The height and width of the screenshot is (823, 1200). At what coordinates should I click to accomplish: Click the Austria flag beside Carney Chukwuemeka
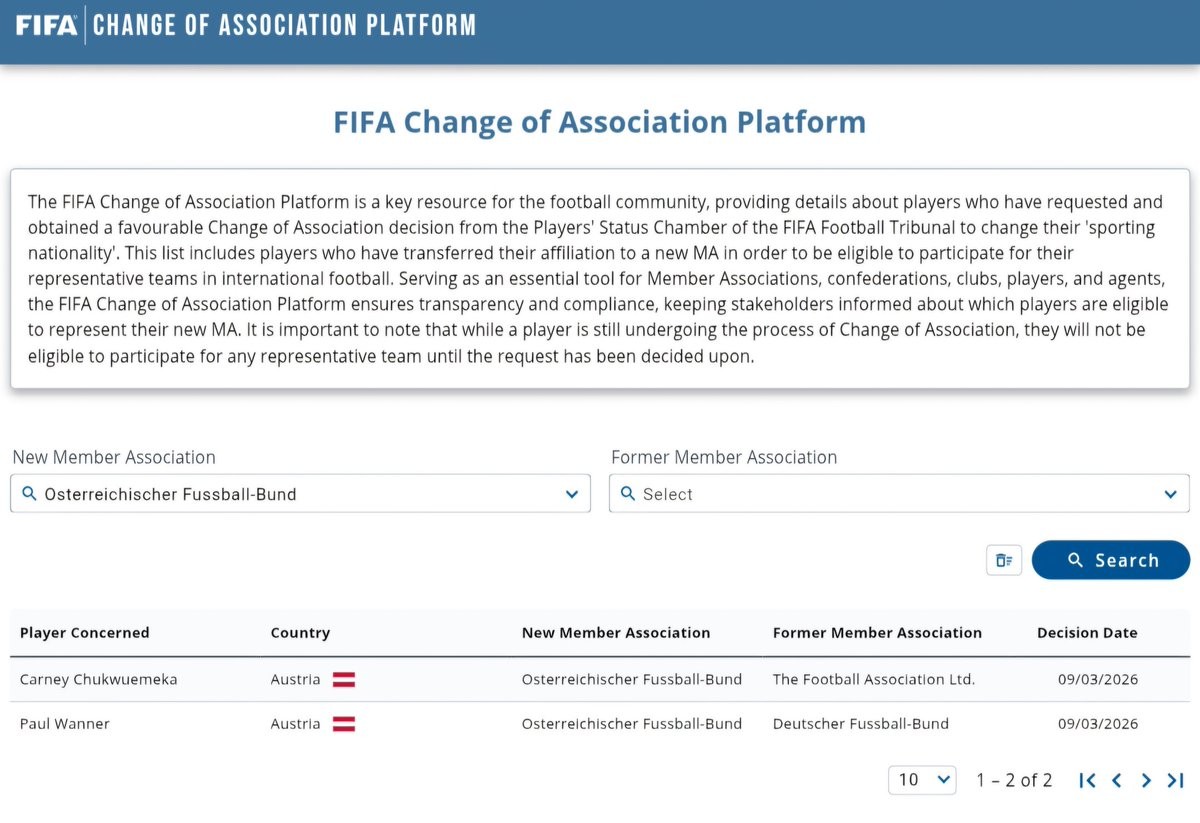click(344, 680)
